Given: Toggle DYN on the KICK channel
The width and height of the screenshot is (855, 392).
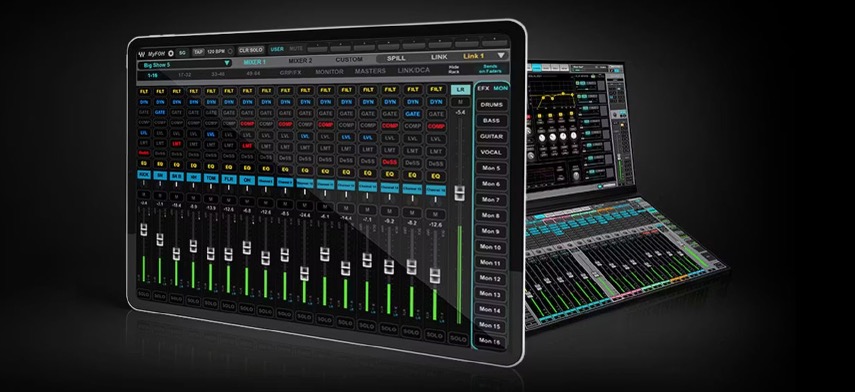Looking at the screenshot, I should click(143, 102).
